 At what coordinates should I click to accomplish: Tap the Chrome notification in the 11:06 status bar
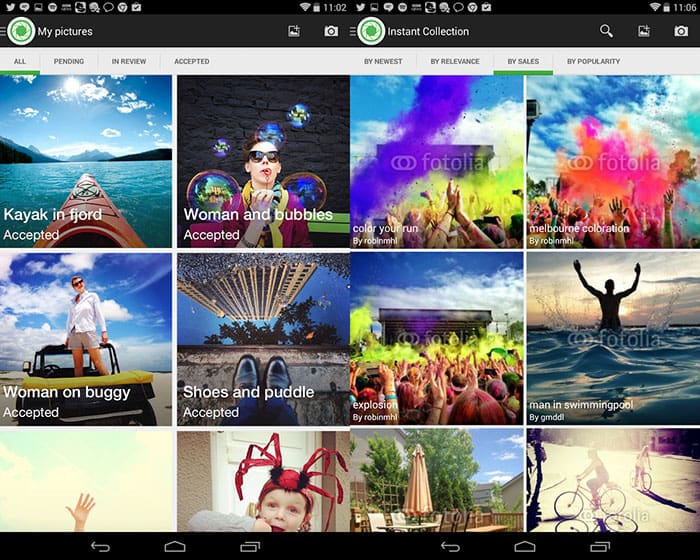472,7
